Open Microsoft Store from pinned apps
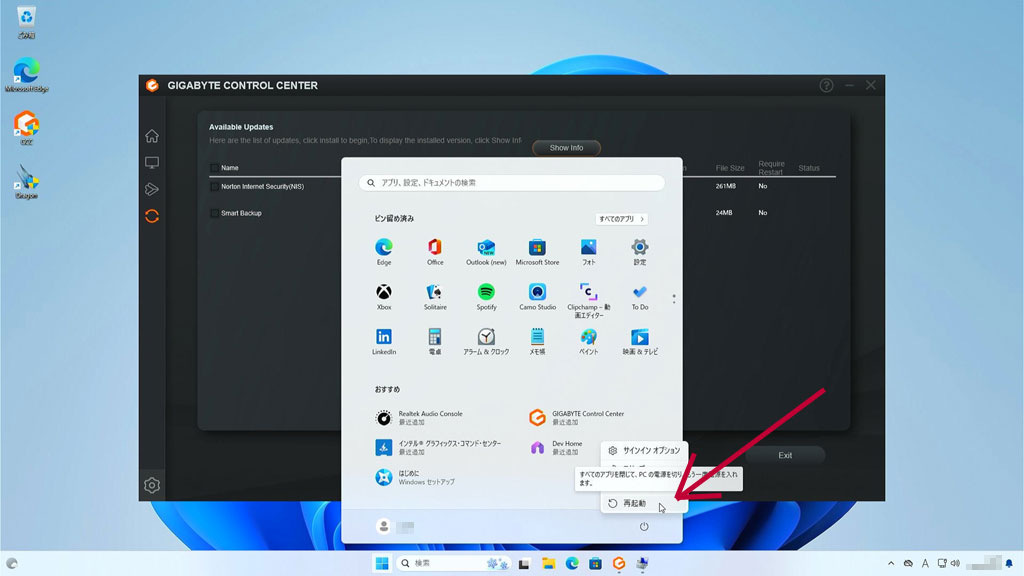This screenshot has width=1024, height=576. (x=537, y=247)
